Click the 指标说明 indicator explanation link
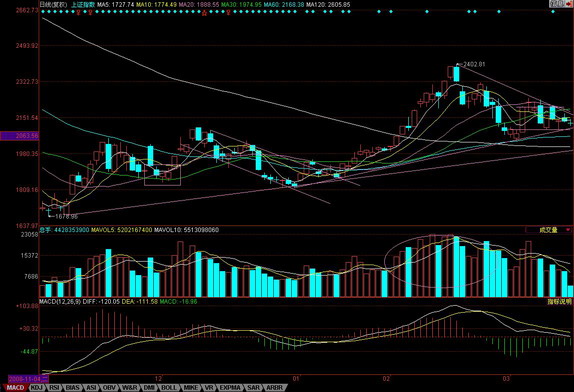This screenshot has height=392, width=574. coord(559,302)
